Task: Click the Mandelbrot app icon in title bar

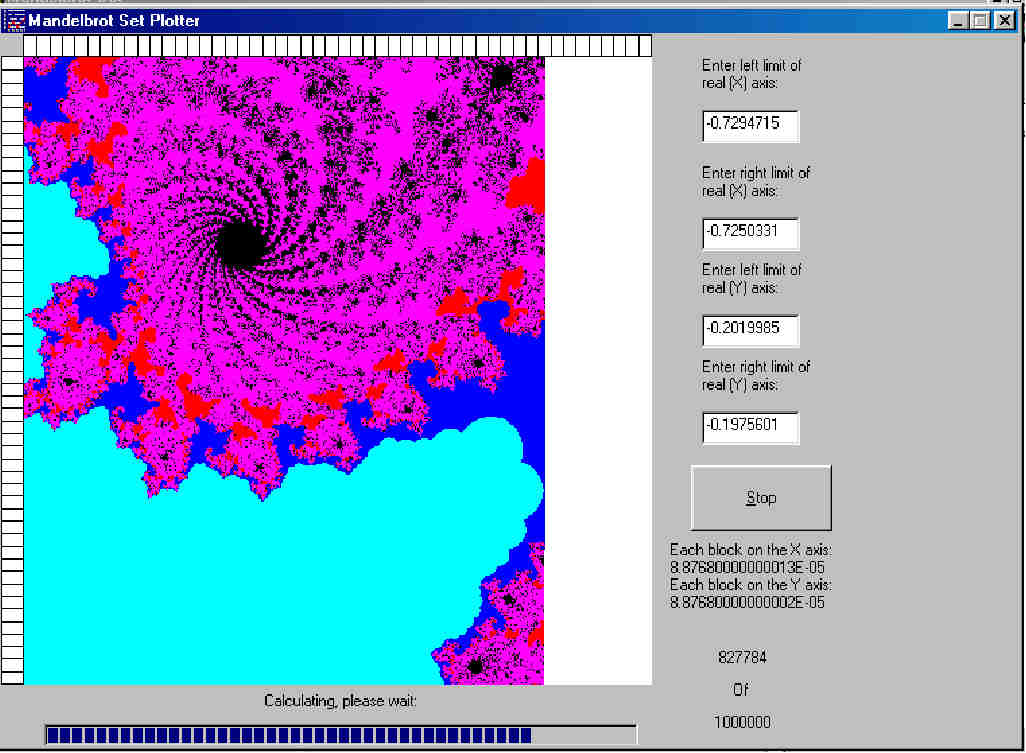Action: pyautogui.click(x=14, y=20)
